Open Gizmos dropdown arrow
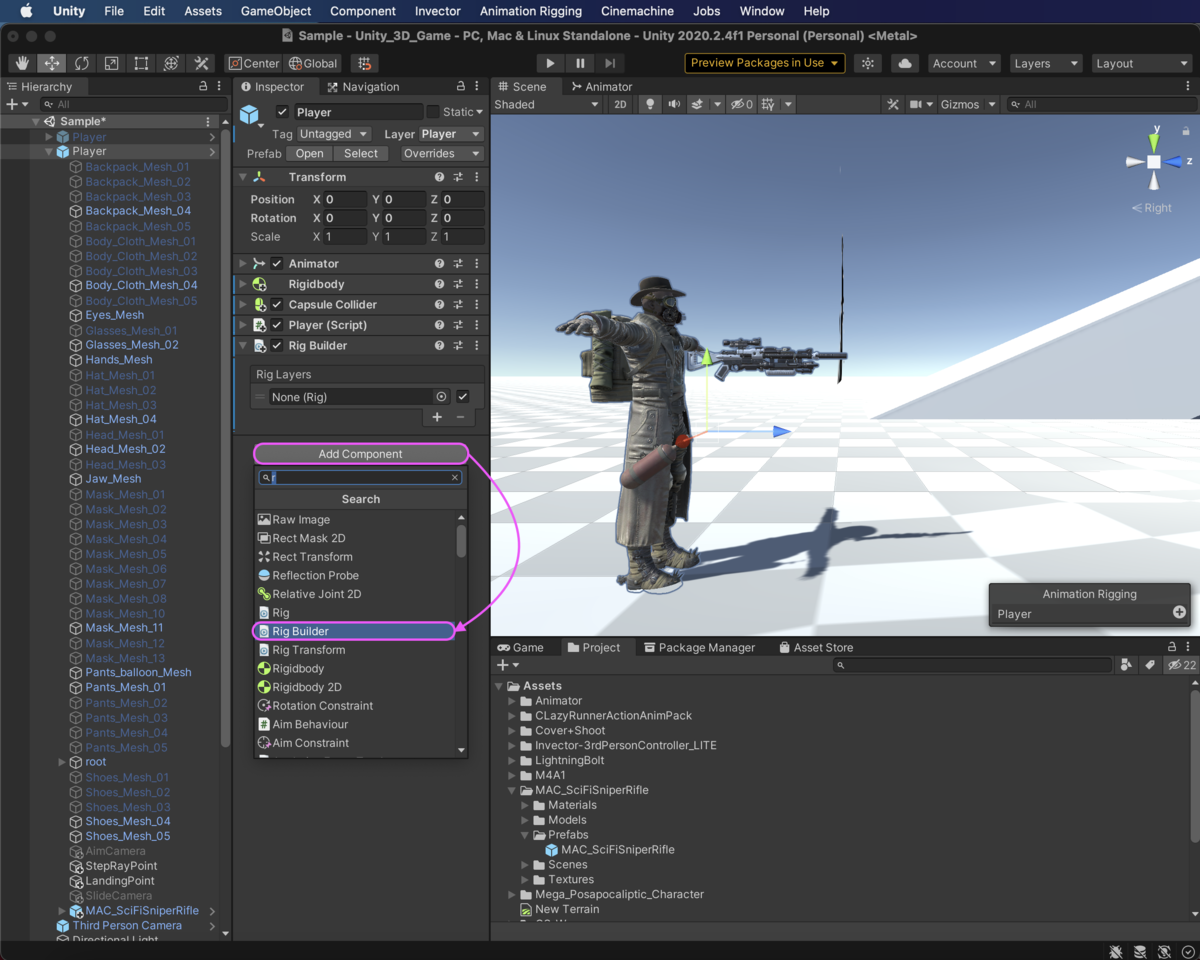 (992, 104)
